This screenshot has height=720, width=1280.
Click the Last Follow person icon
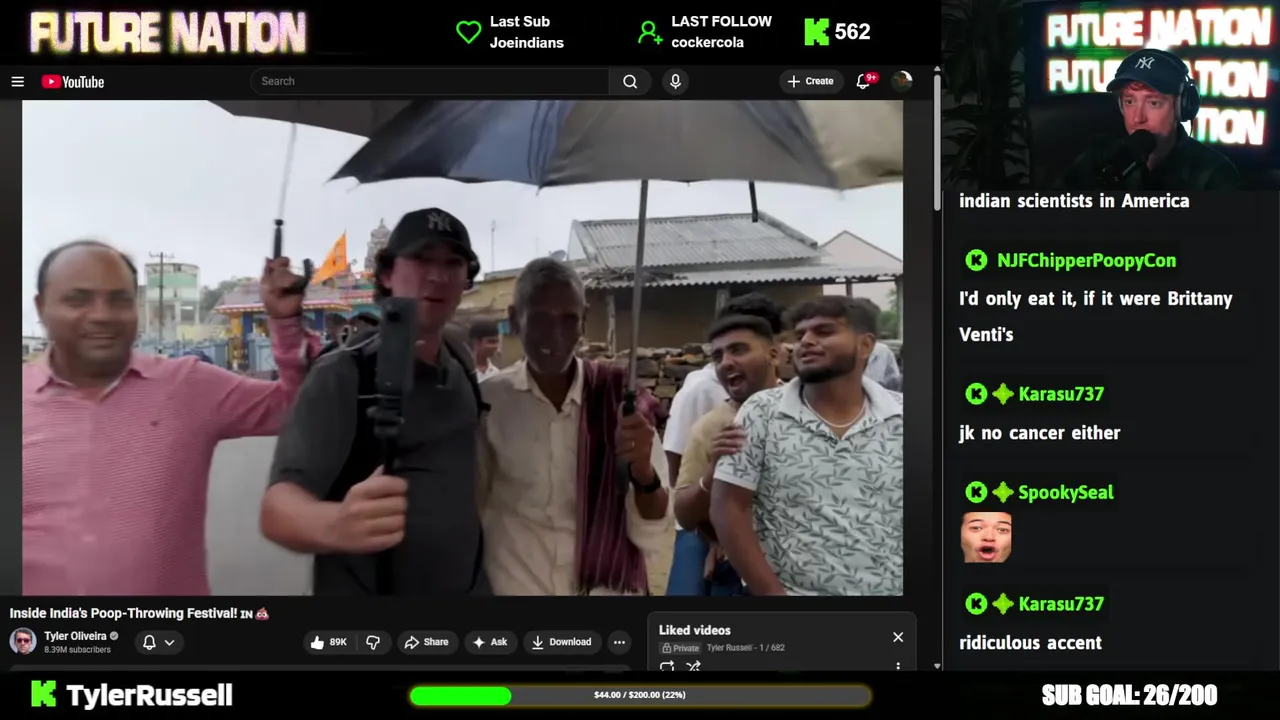tap(650, 32)
